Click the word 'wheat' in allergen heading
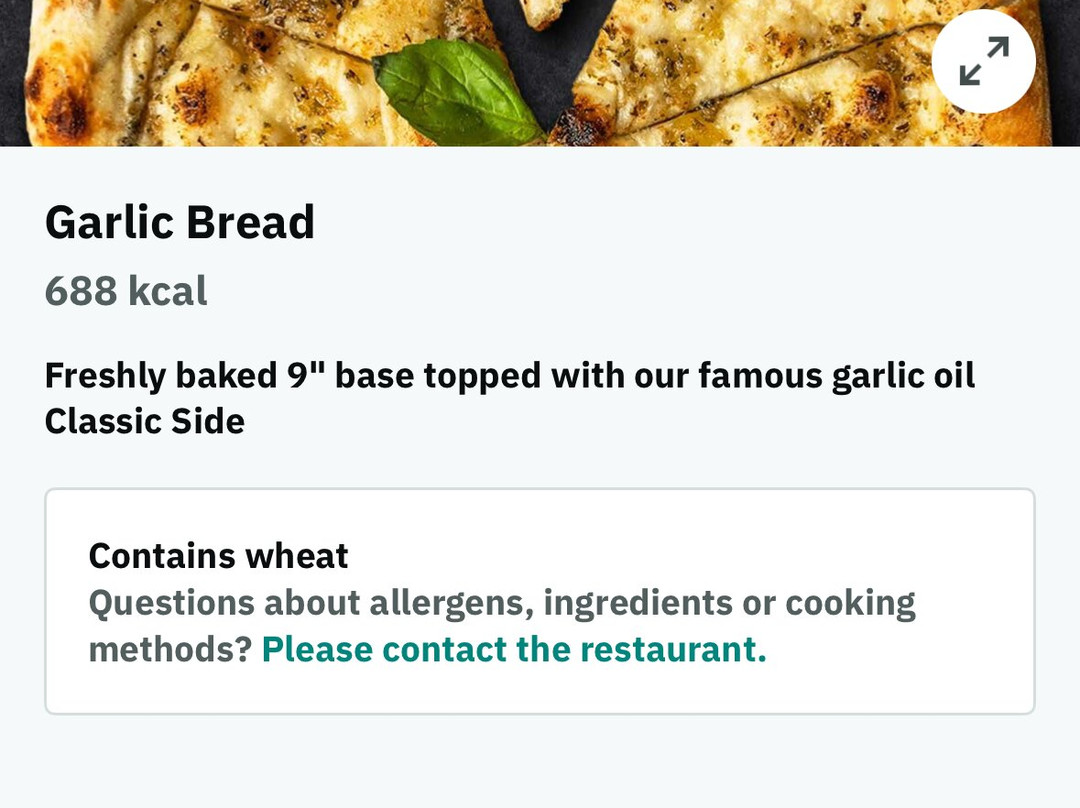Image resolution: width=1080 pixels, height=808 pixels. 297,555
